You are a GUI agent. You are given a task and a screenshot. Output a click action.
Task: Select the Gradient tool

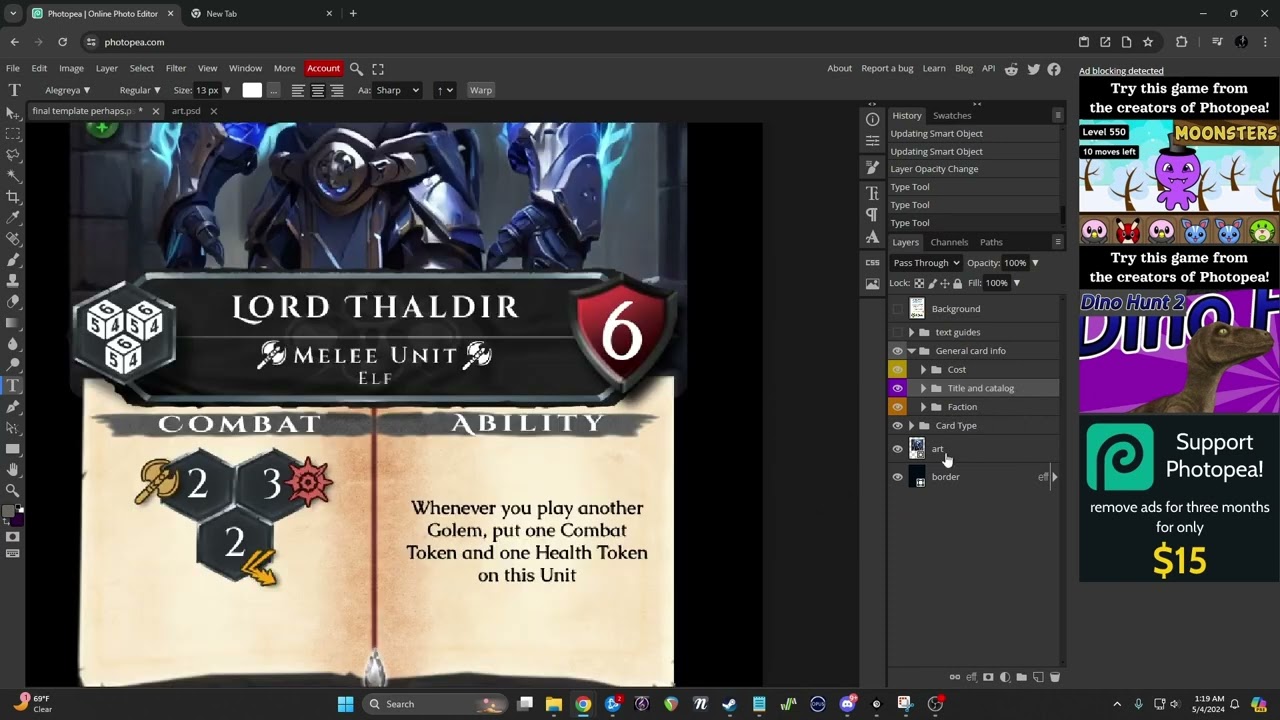(x=13, y=322)
